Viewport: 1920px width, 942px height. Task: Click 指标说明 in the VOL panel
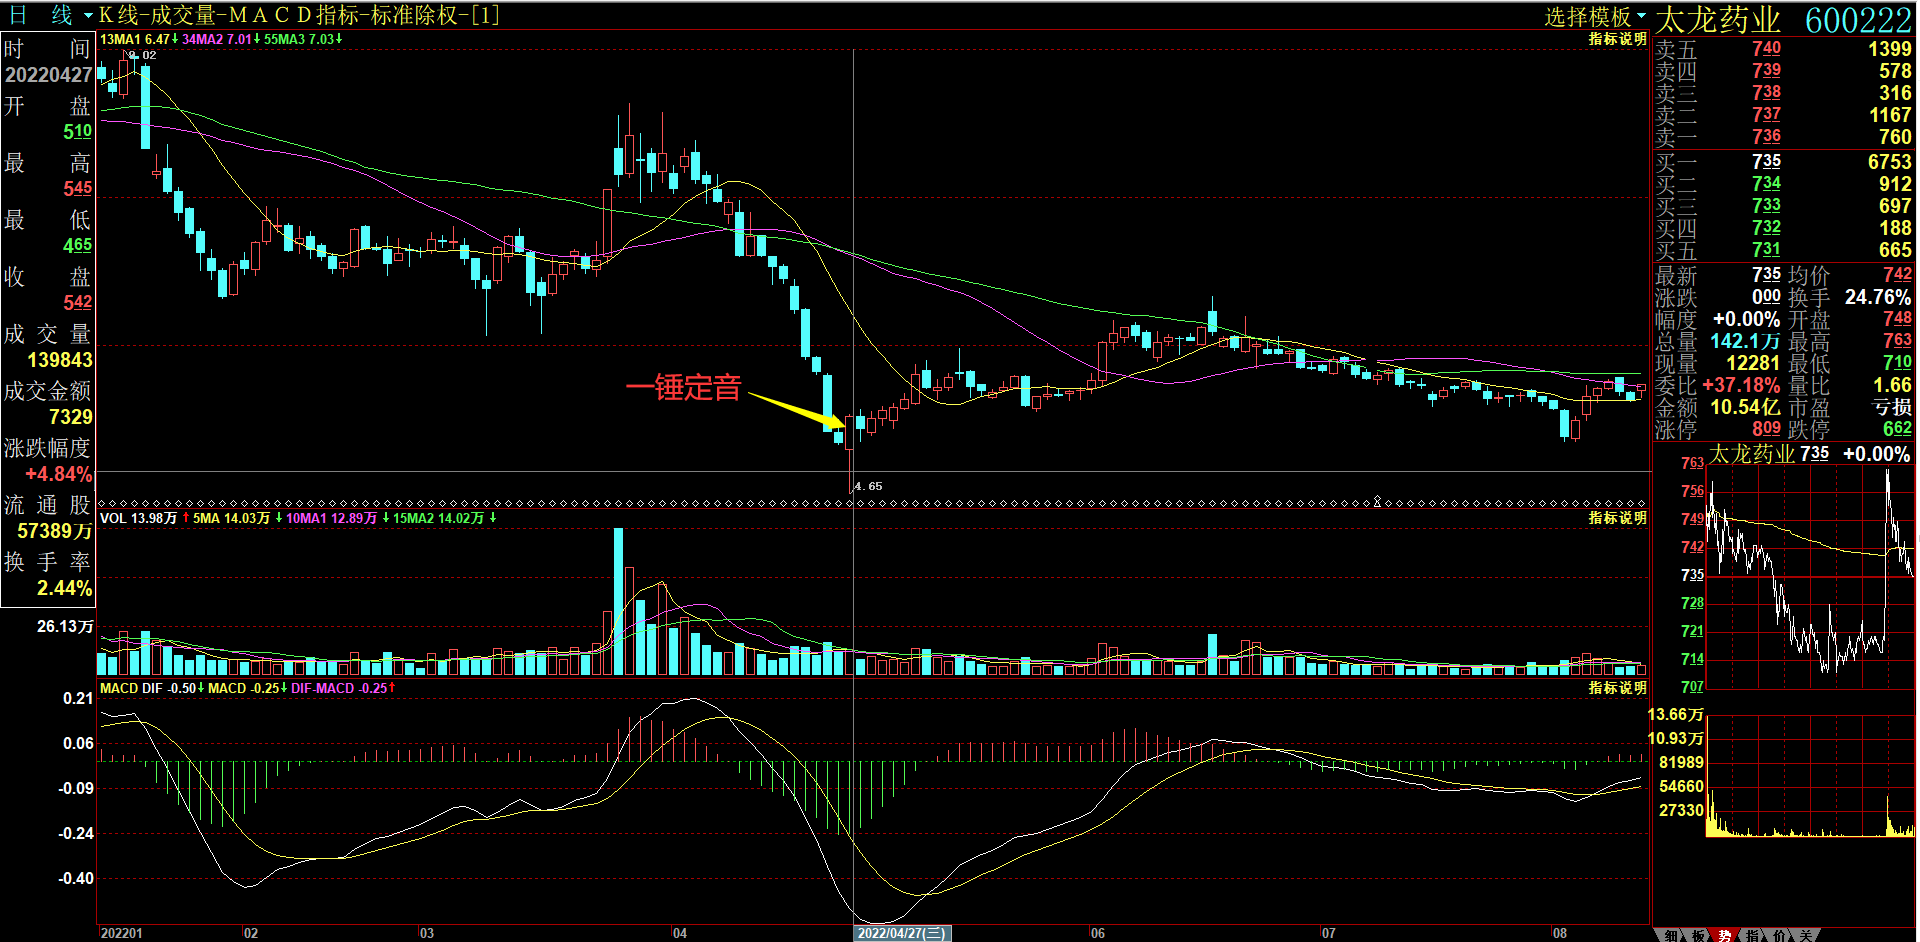pos(1617,518)
